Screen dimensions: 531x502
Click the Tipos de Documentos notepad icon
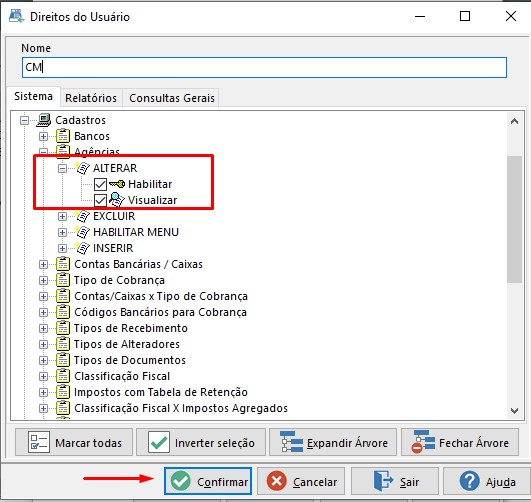(x=63, y=360)
